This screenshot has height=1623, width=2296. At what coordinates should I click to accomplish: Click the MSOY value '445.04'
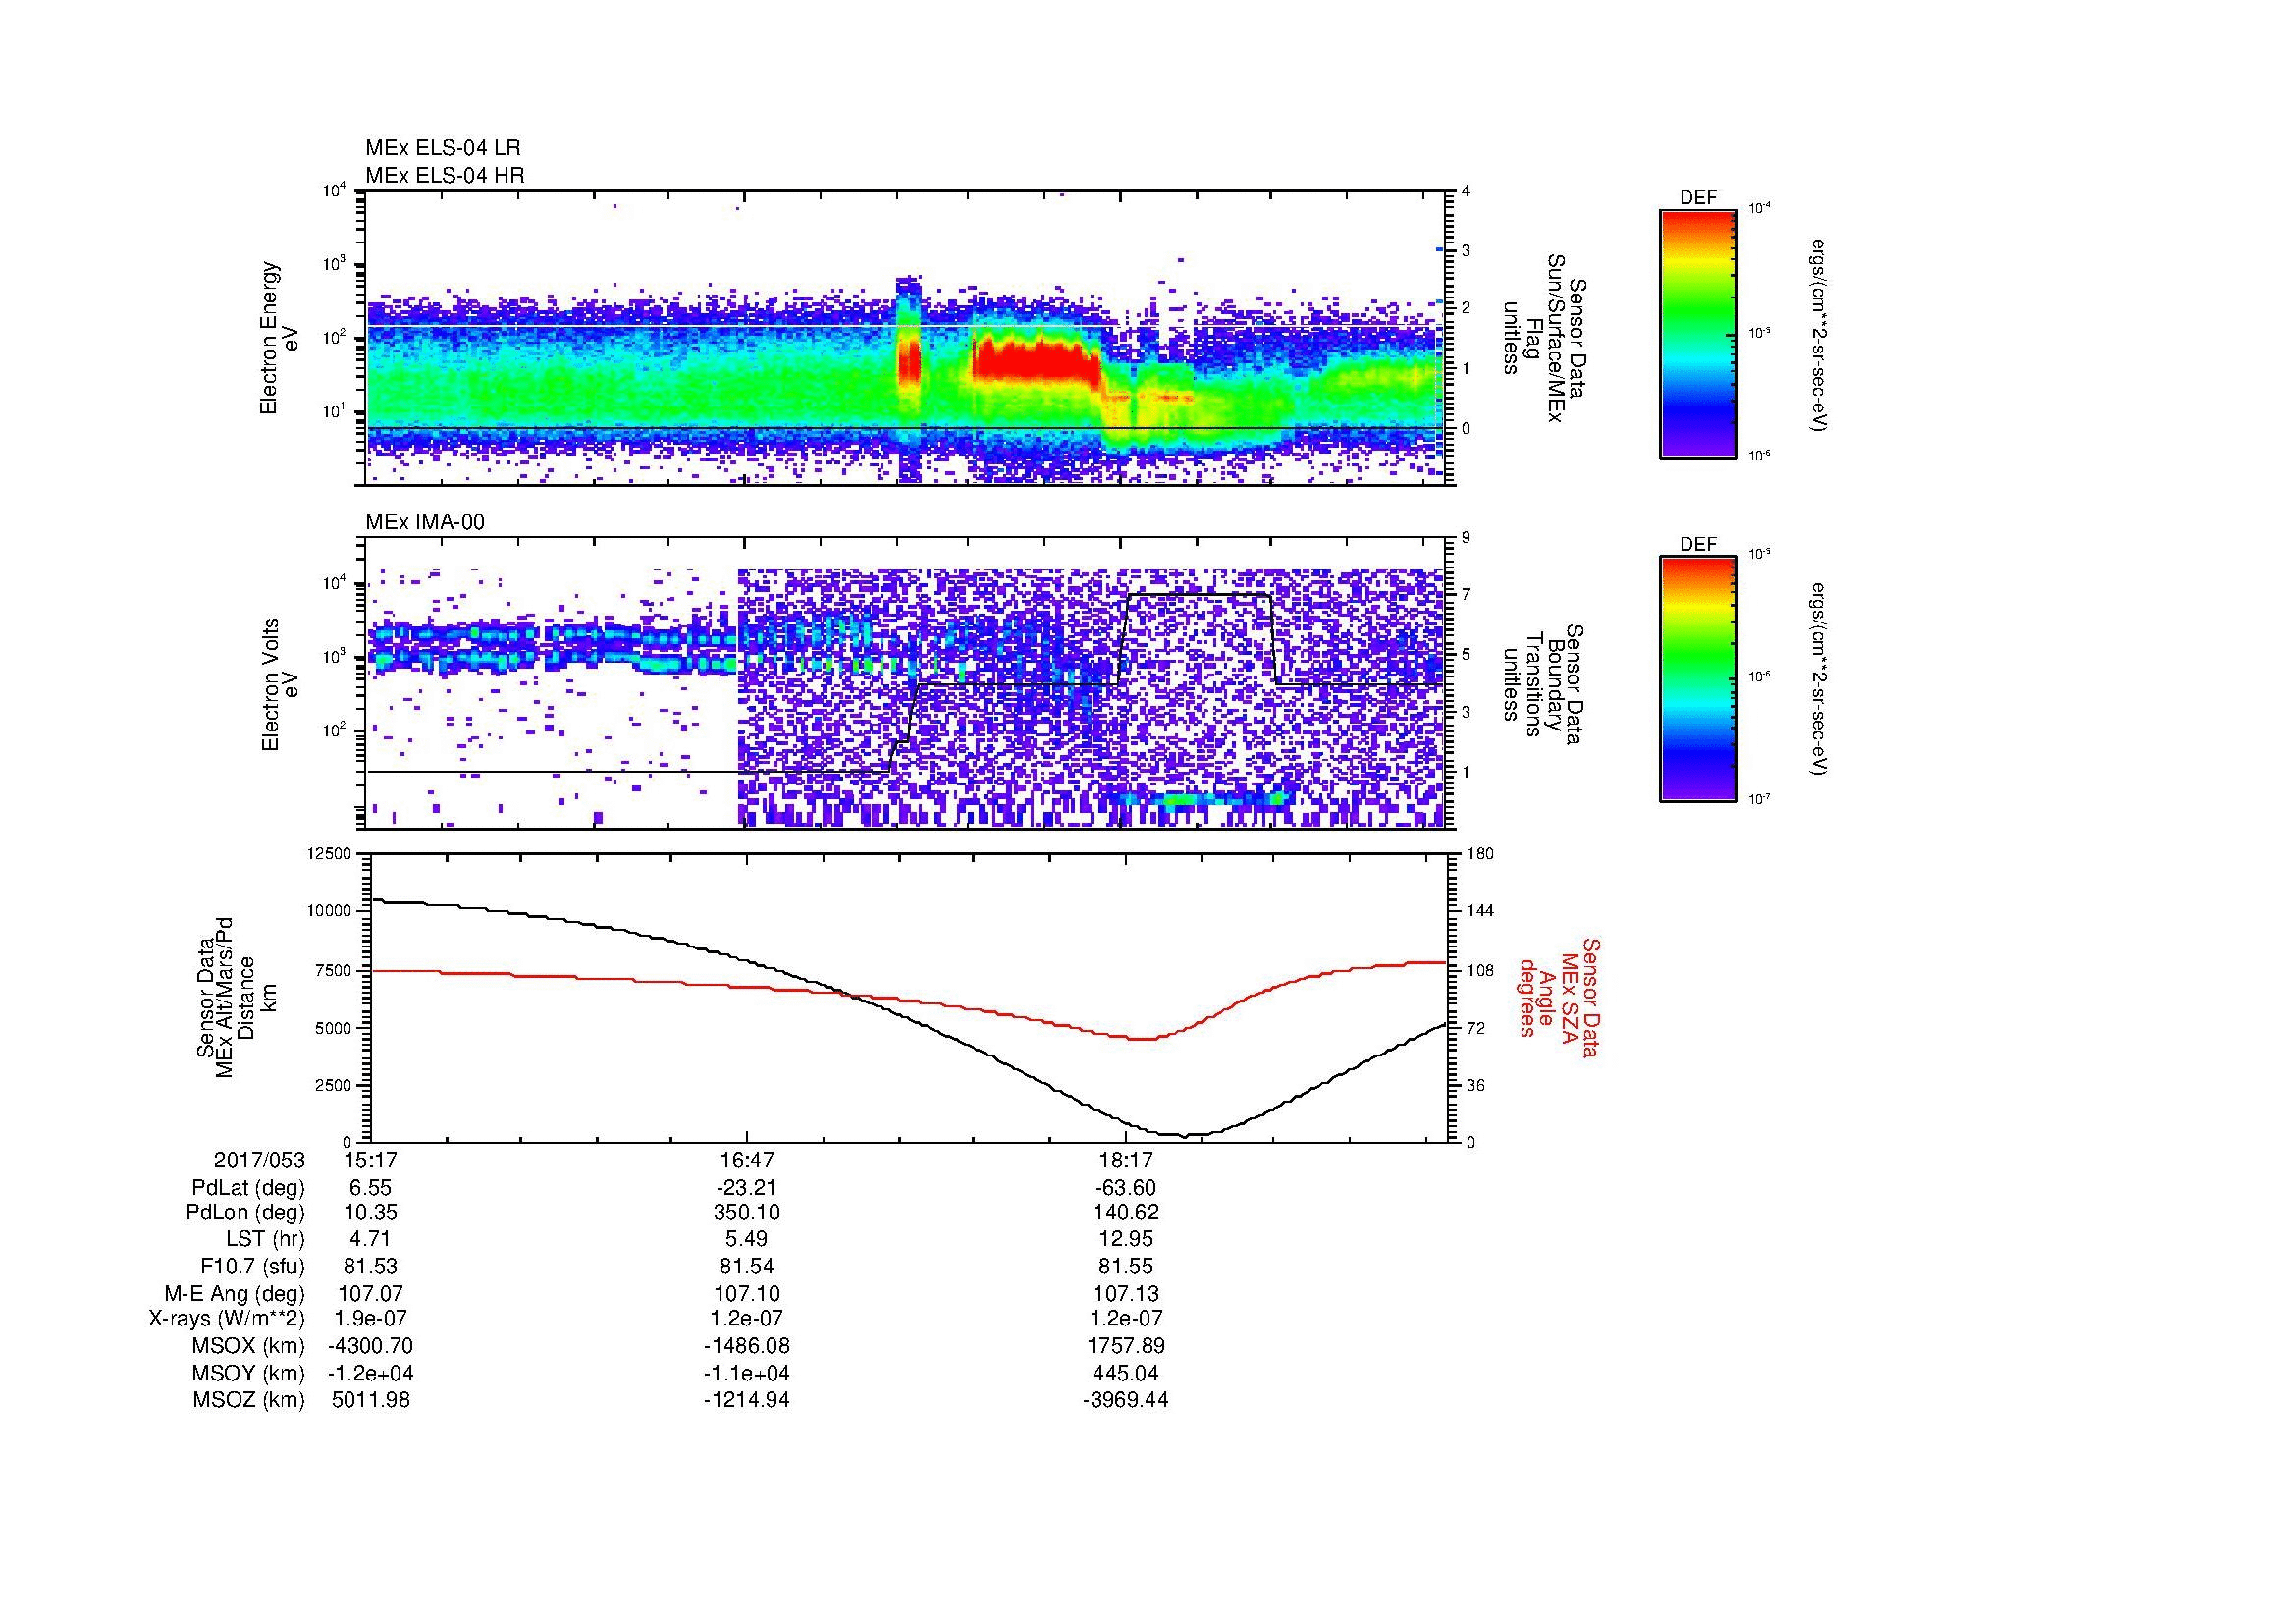tap(1125, 1373)
